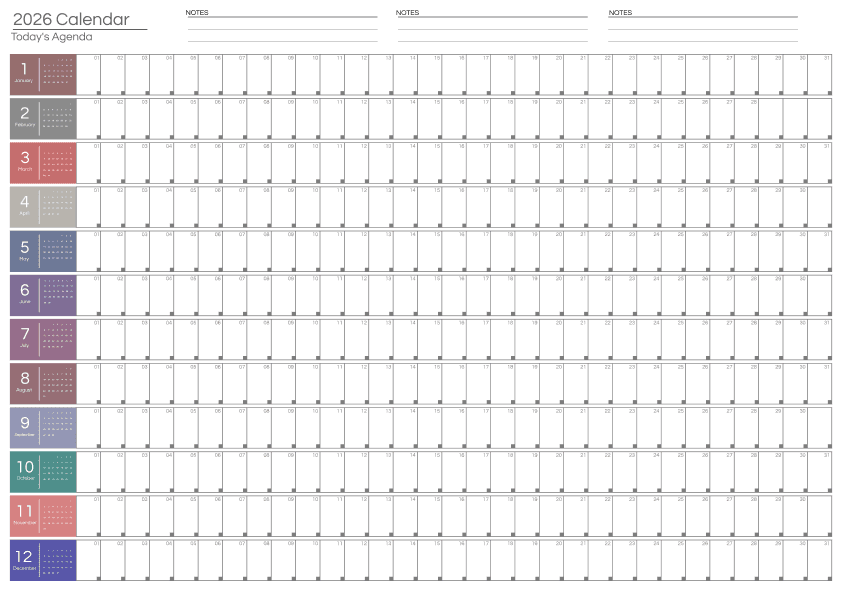Click the mini calendar in the February block
The image size is (842, 595).
coord(58,117)
